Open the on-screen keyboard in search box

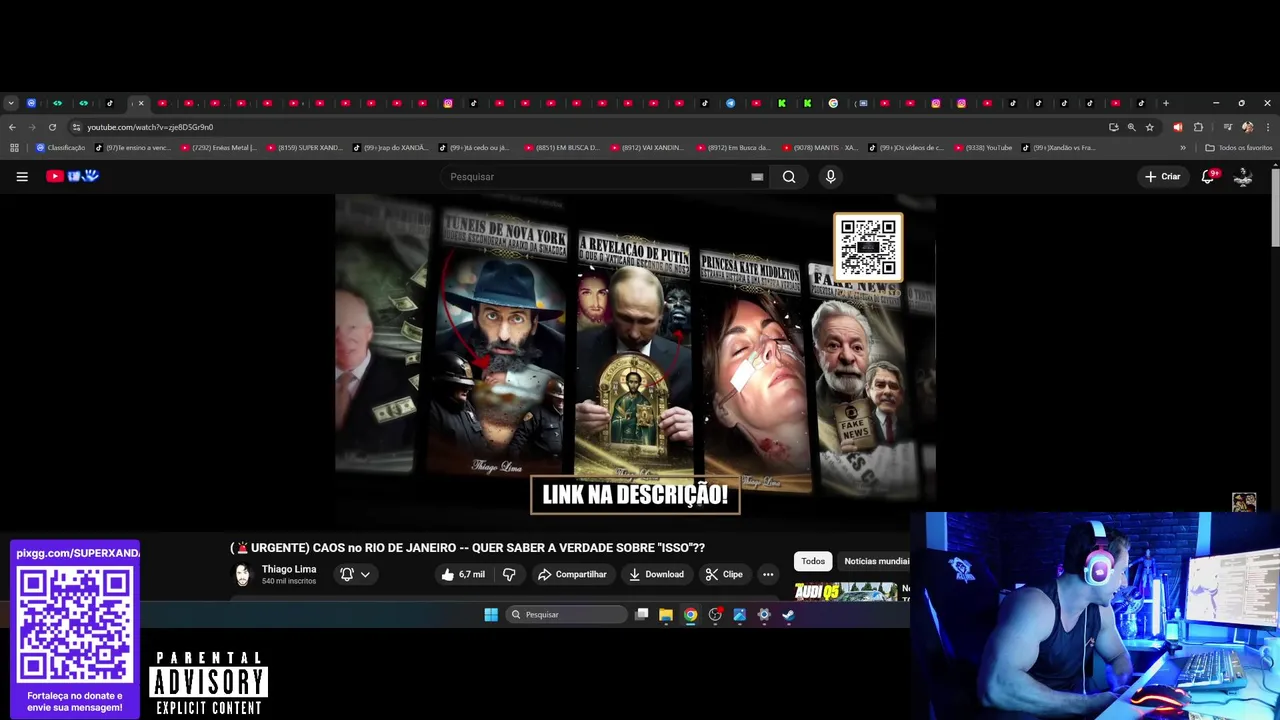tap(757, 177)
